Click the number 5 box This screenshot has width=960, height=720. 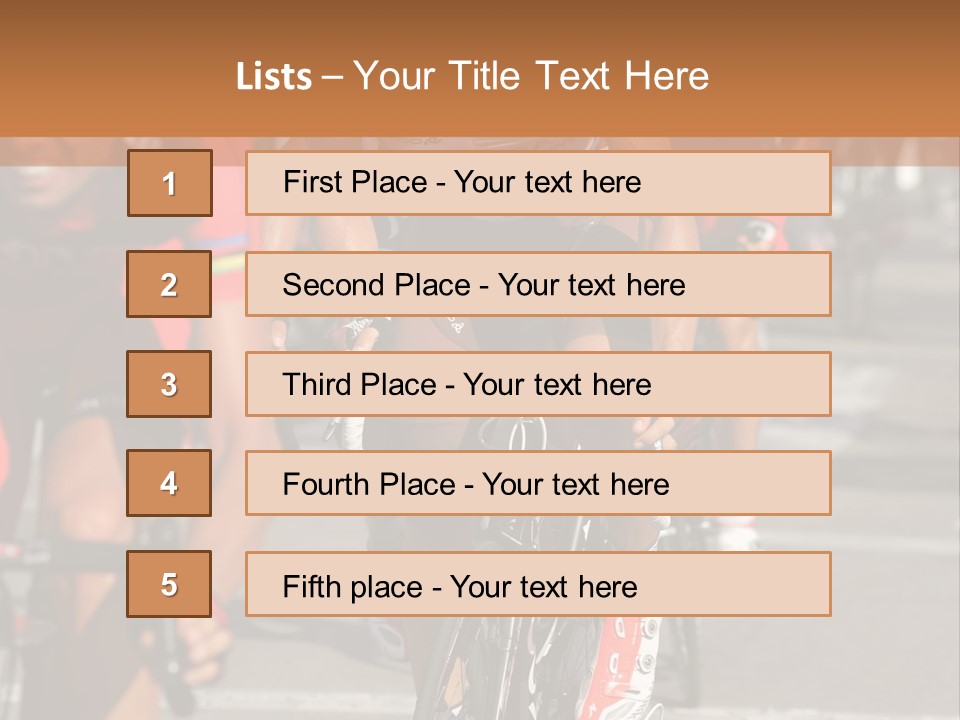point(169,584)
